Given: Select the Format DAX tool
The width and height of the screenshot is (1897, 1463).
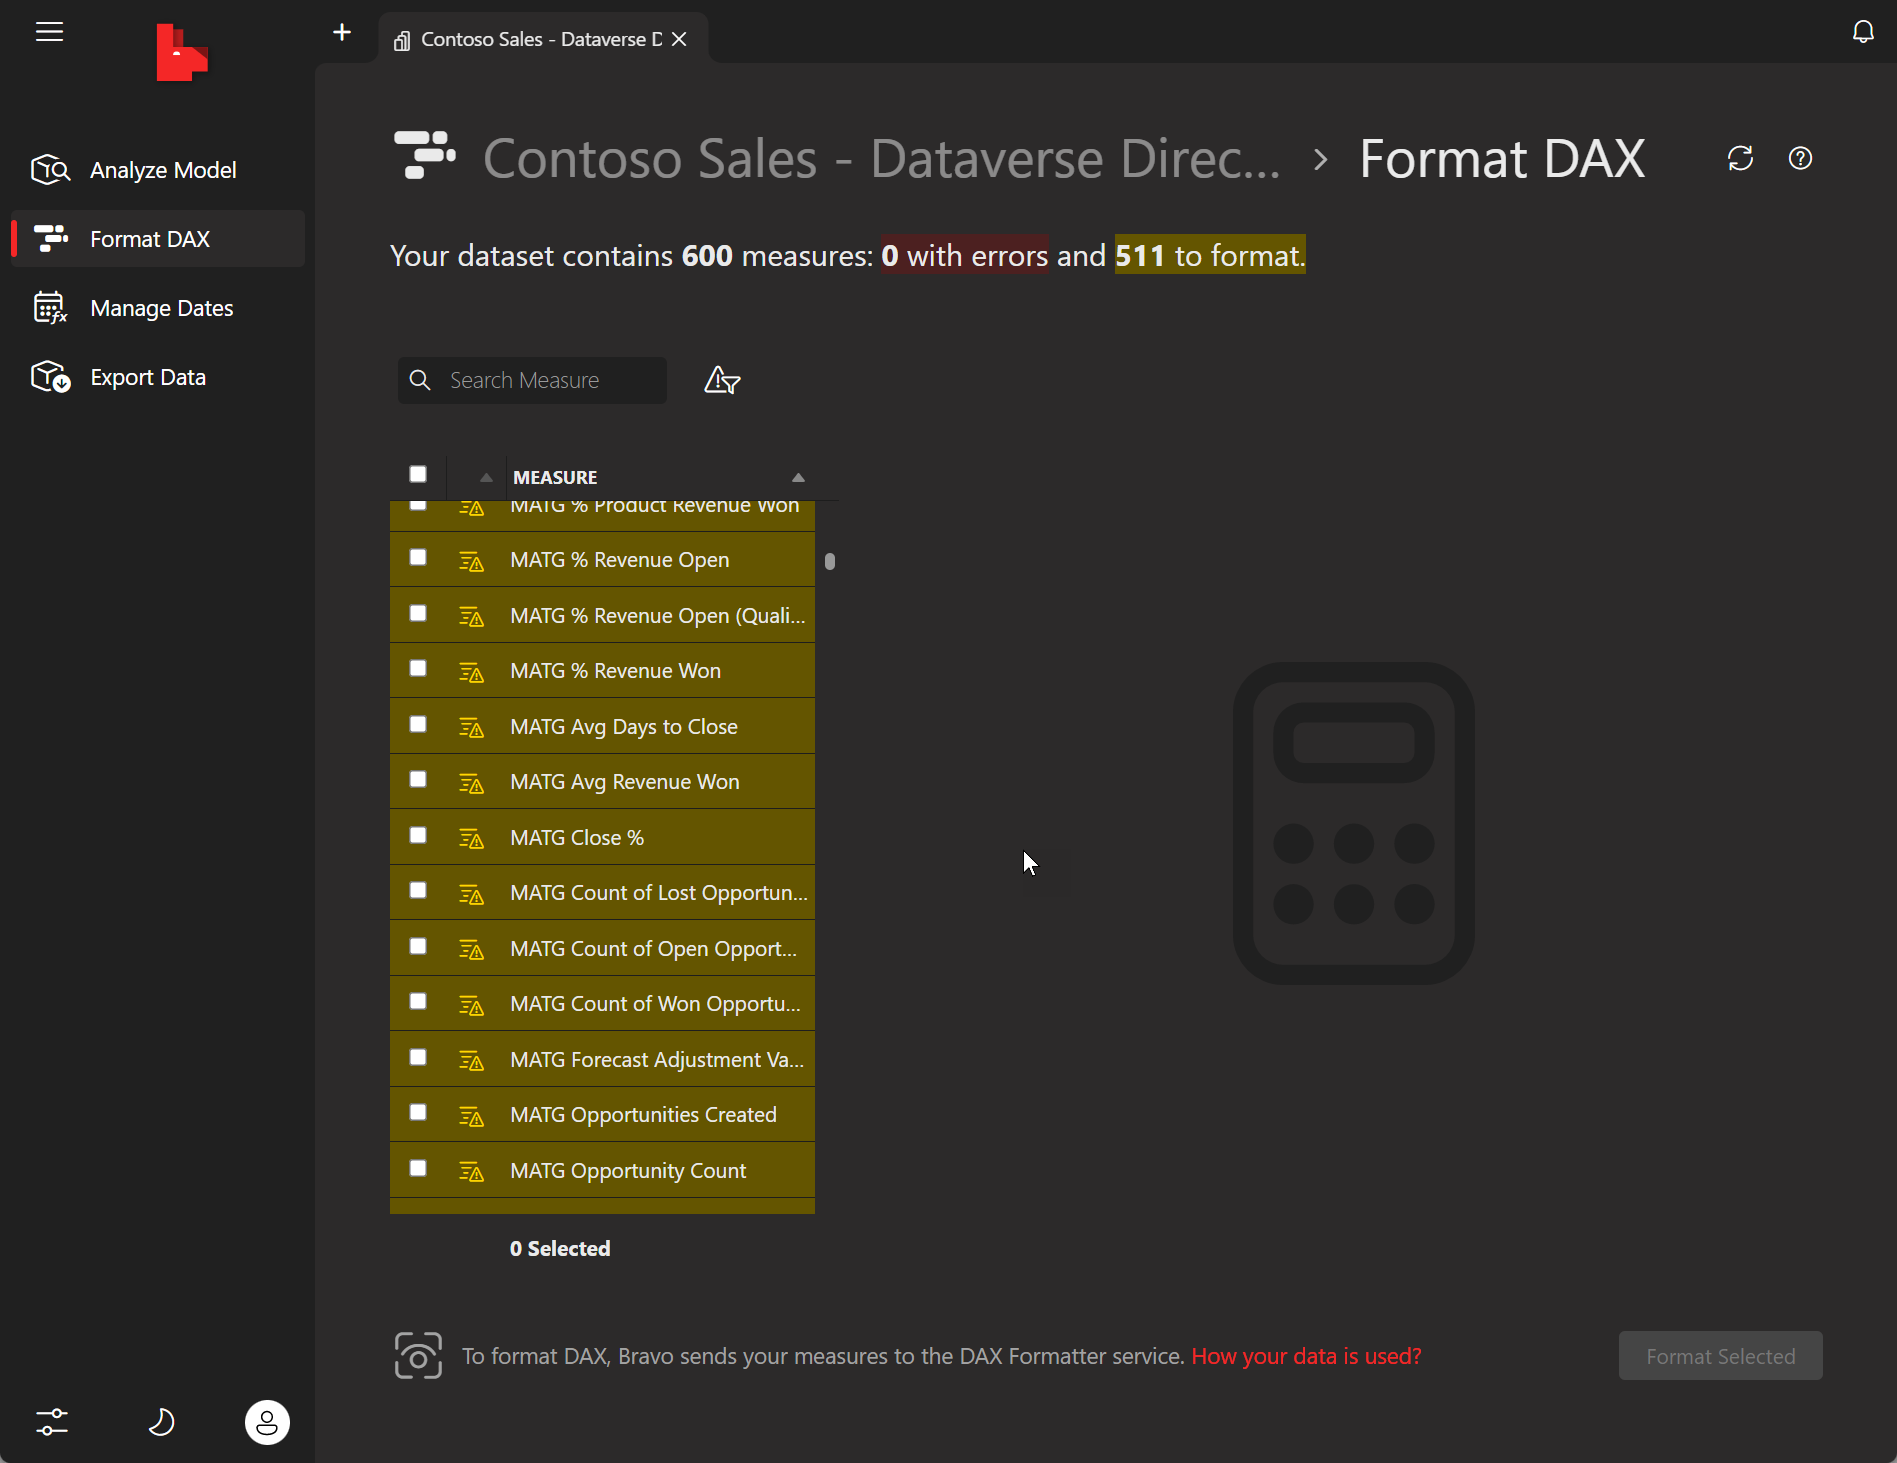Looking at the screenshot, I should click(151, 238).
